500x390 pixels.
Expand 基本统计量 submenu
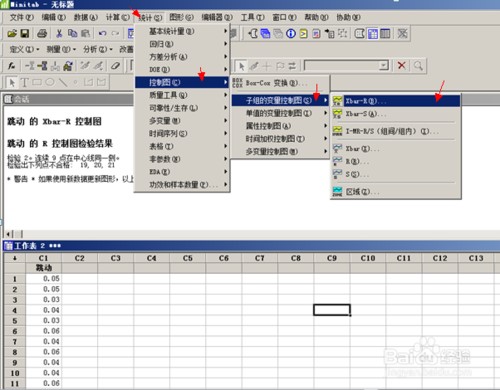[182, 31]
